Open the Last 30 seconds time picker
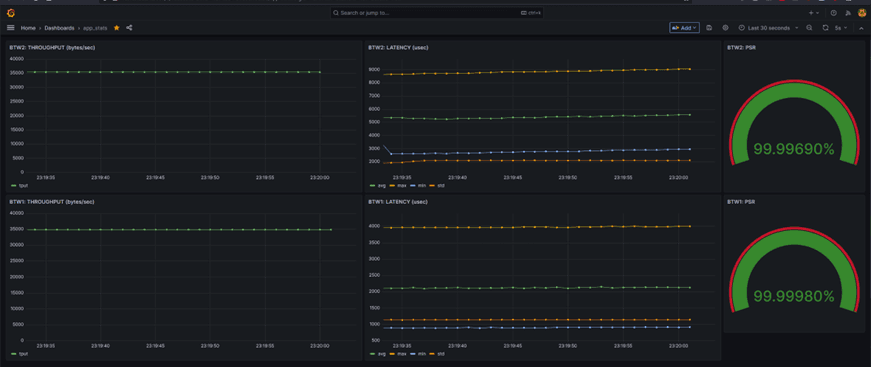 pos(768,28)
